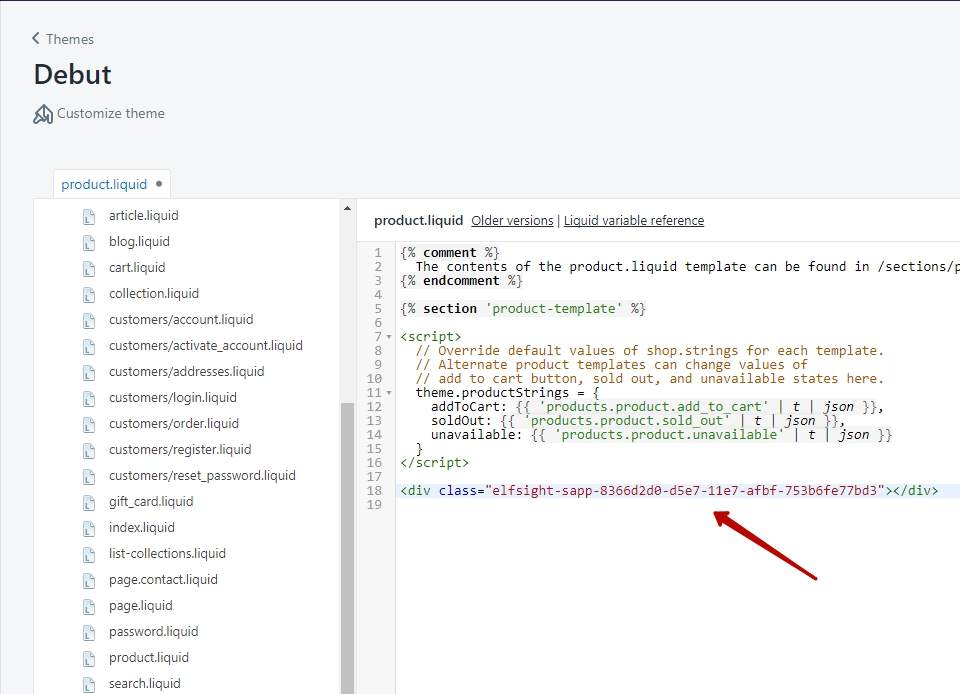Click the back chevron beside Themes

click(x=36, y=39)
